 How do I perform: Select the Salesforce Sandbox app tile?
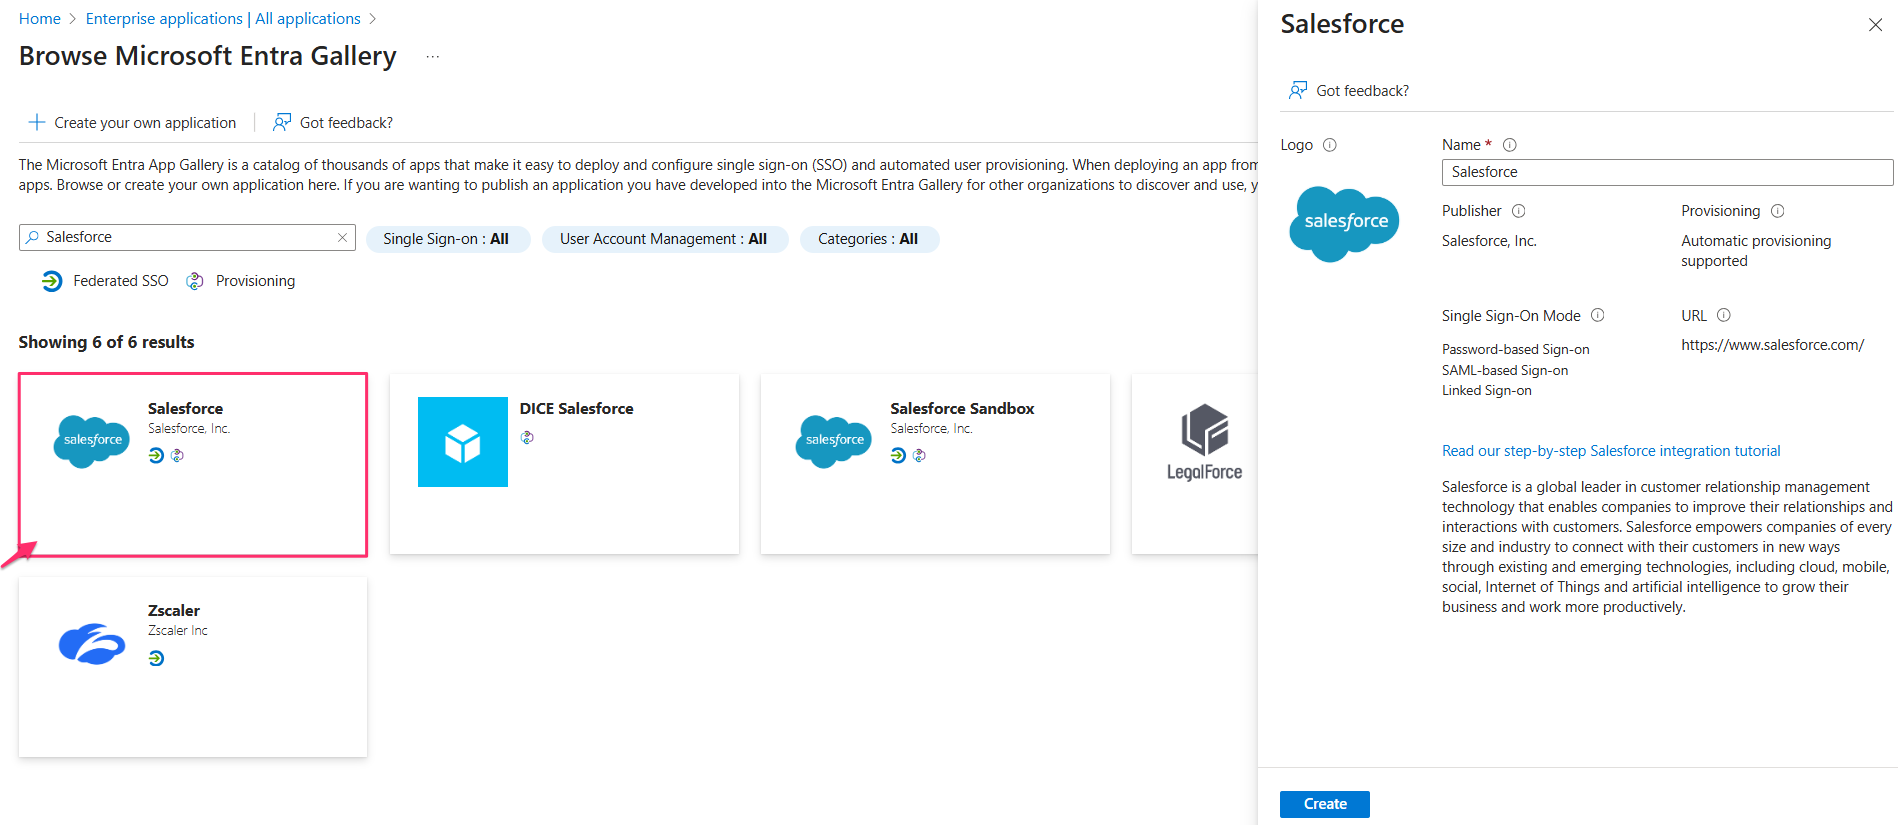click(935, 464)
